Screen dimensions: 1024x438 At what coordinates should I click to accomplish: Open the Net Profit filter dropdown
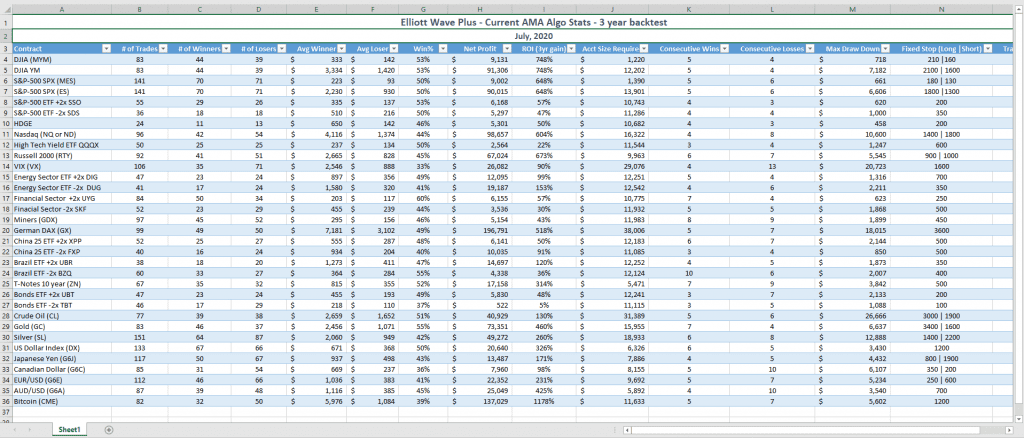pos(505,49)
